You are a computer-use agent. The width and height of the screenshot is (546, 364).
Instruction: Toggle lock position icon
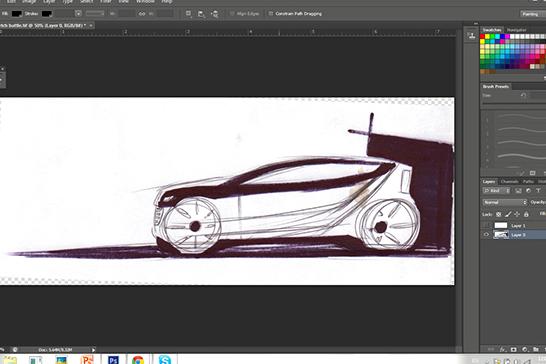pos(517,214)
